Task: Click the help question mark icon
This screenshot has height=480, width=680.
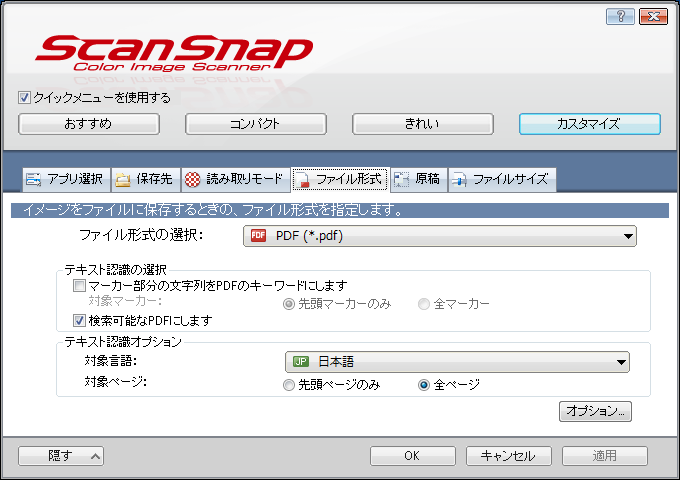Action: pos(620,16)
